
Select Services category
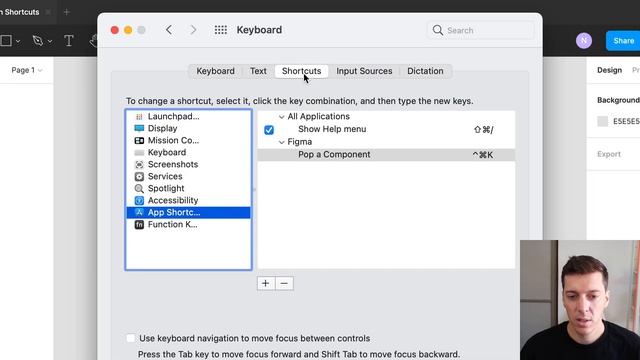[188, 176]
